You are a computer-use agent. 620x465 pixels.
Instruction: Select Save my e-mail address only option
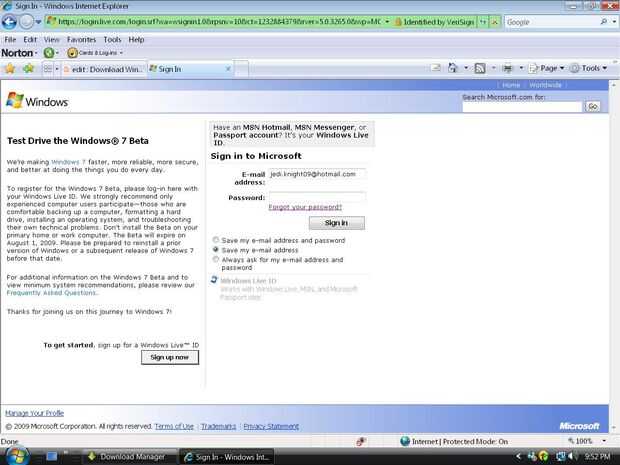pos(215,250)
